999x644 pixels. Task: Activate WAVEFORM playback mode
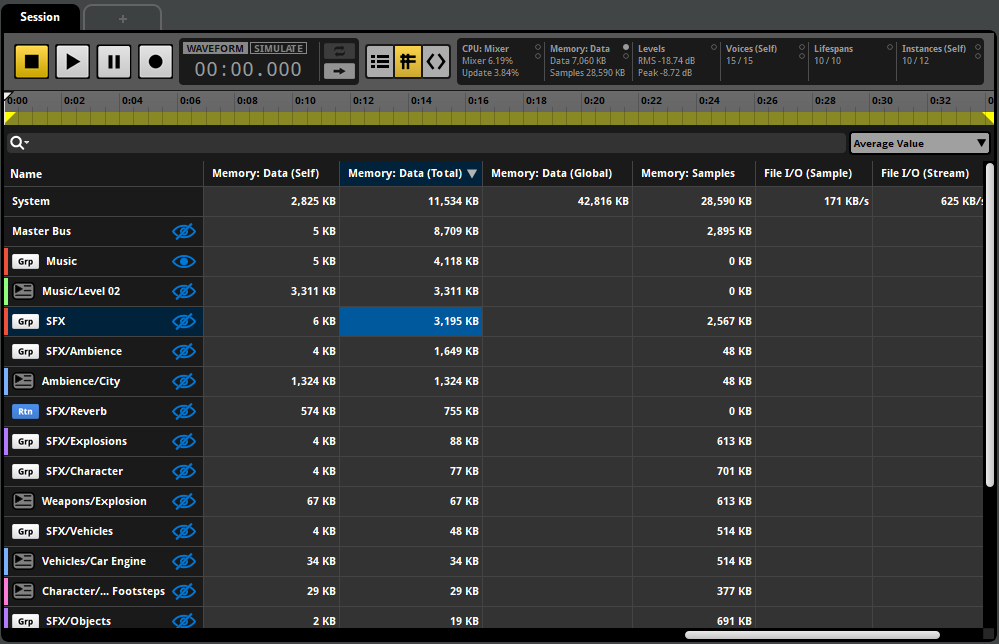coord(213,47)
